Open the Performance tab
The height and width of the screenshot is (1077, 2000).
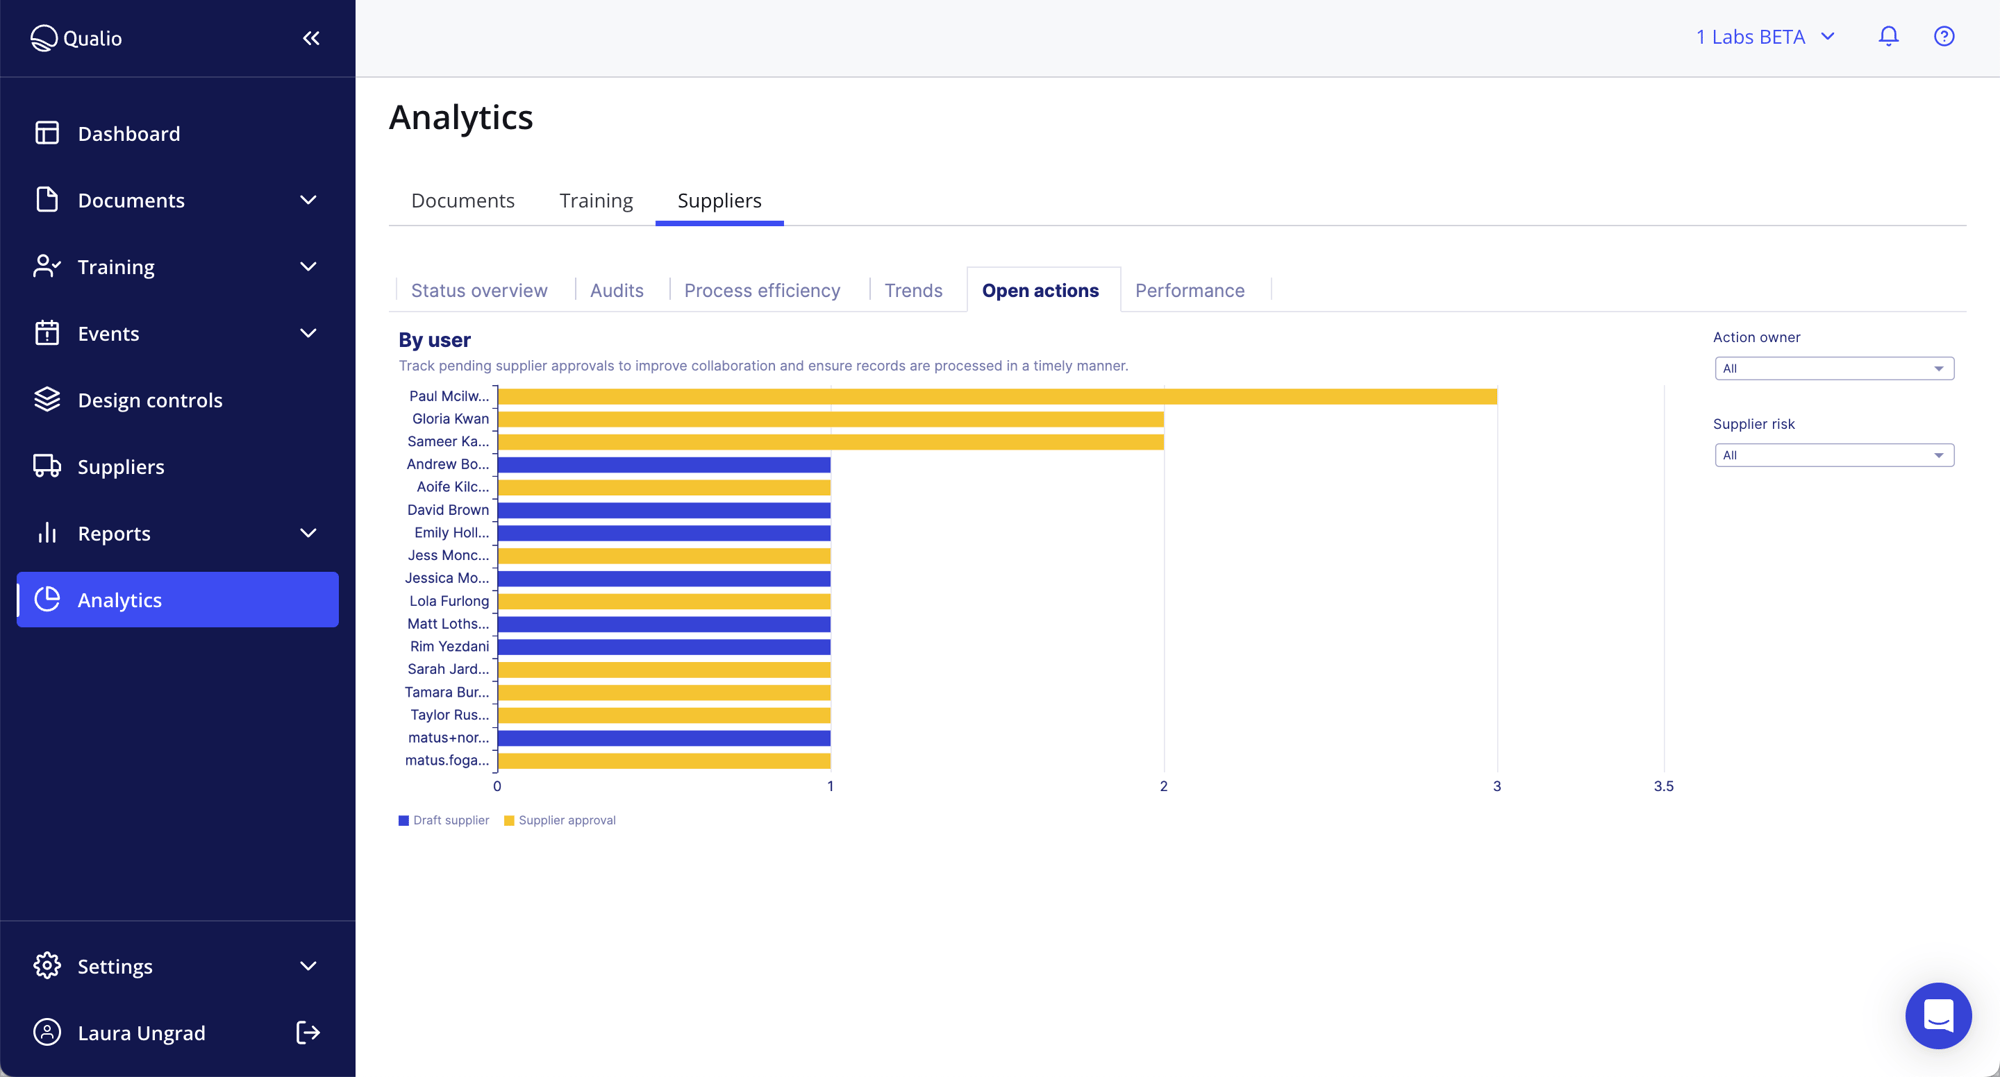[1190, 290]
